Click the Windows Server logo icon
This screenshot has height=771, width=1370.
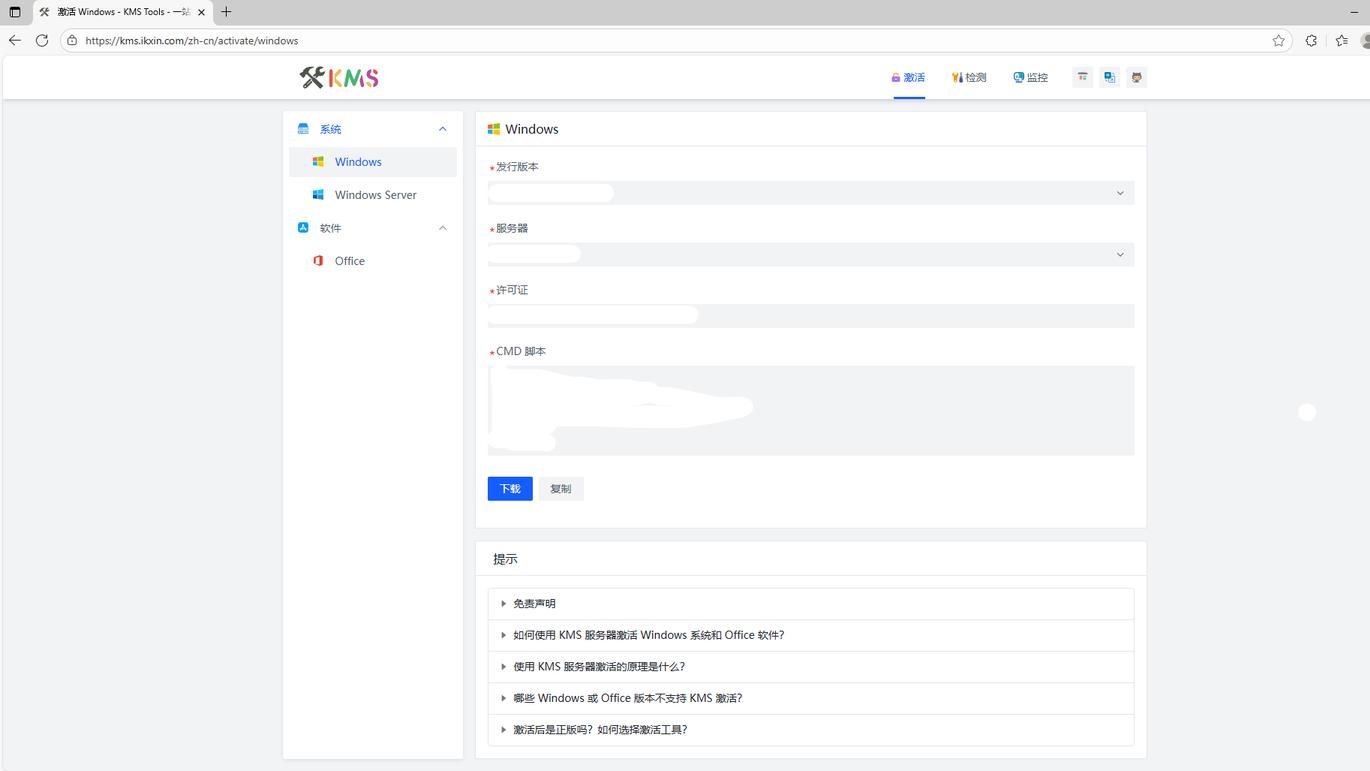click(x=318, y=195)
